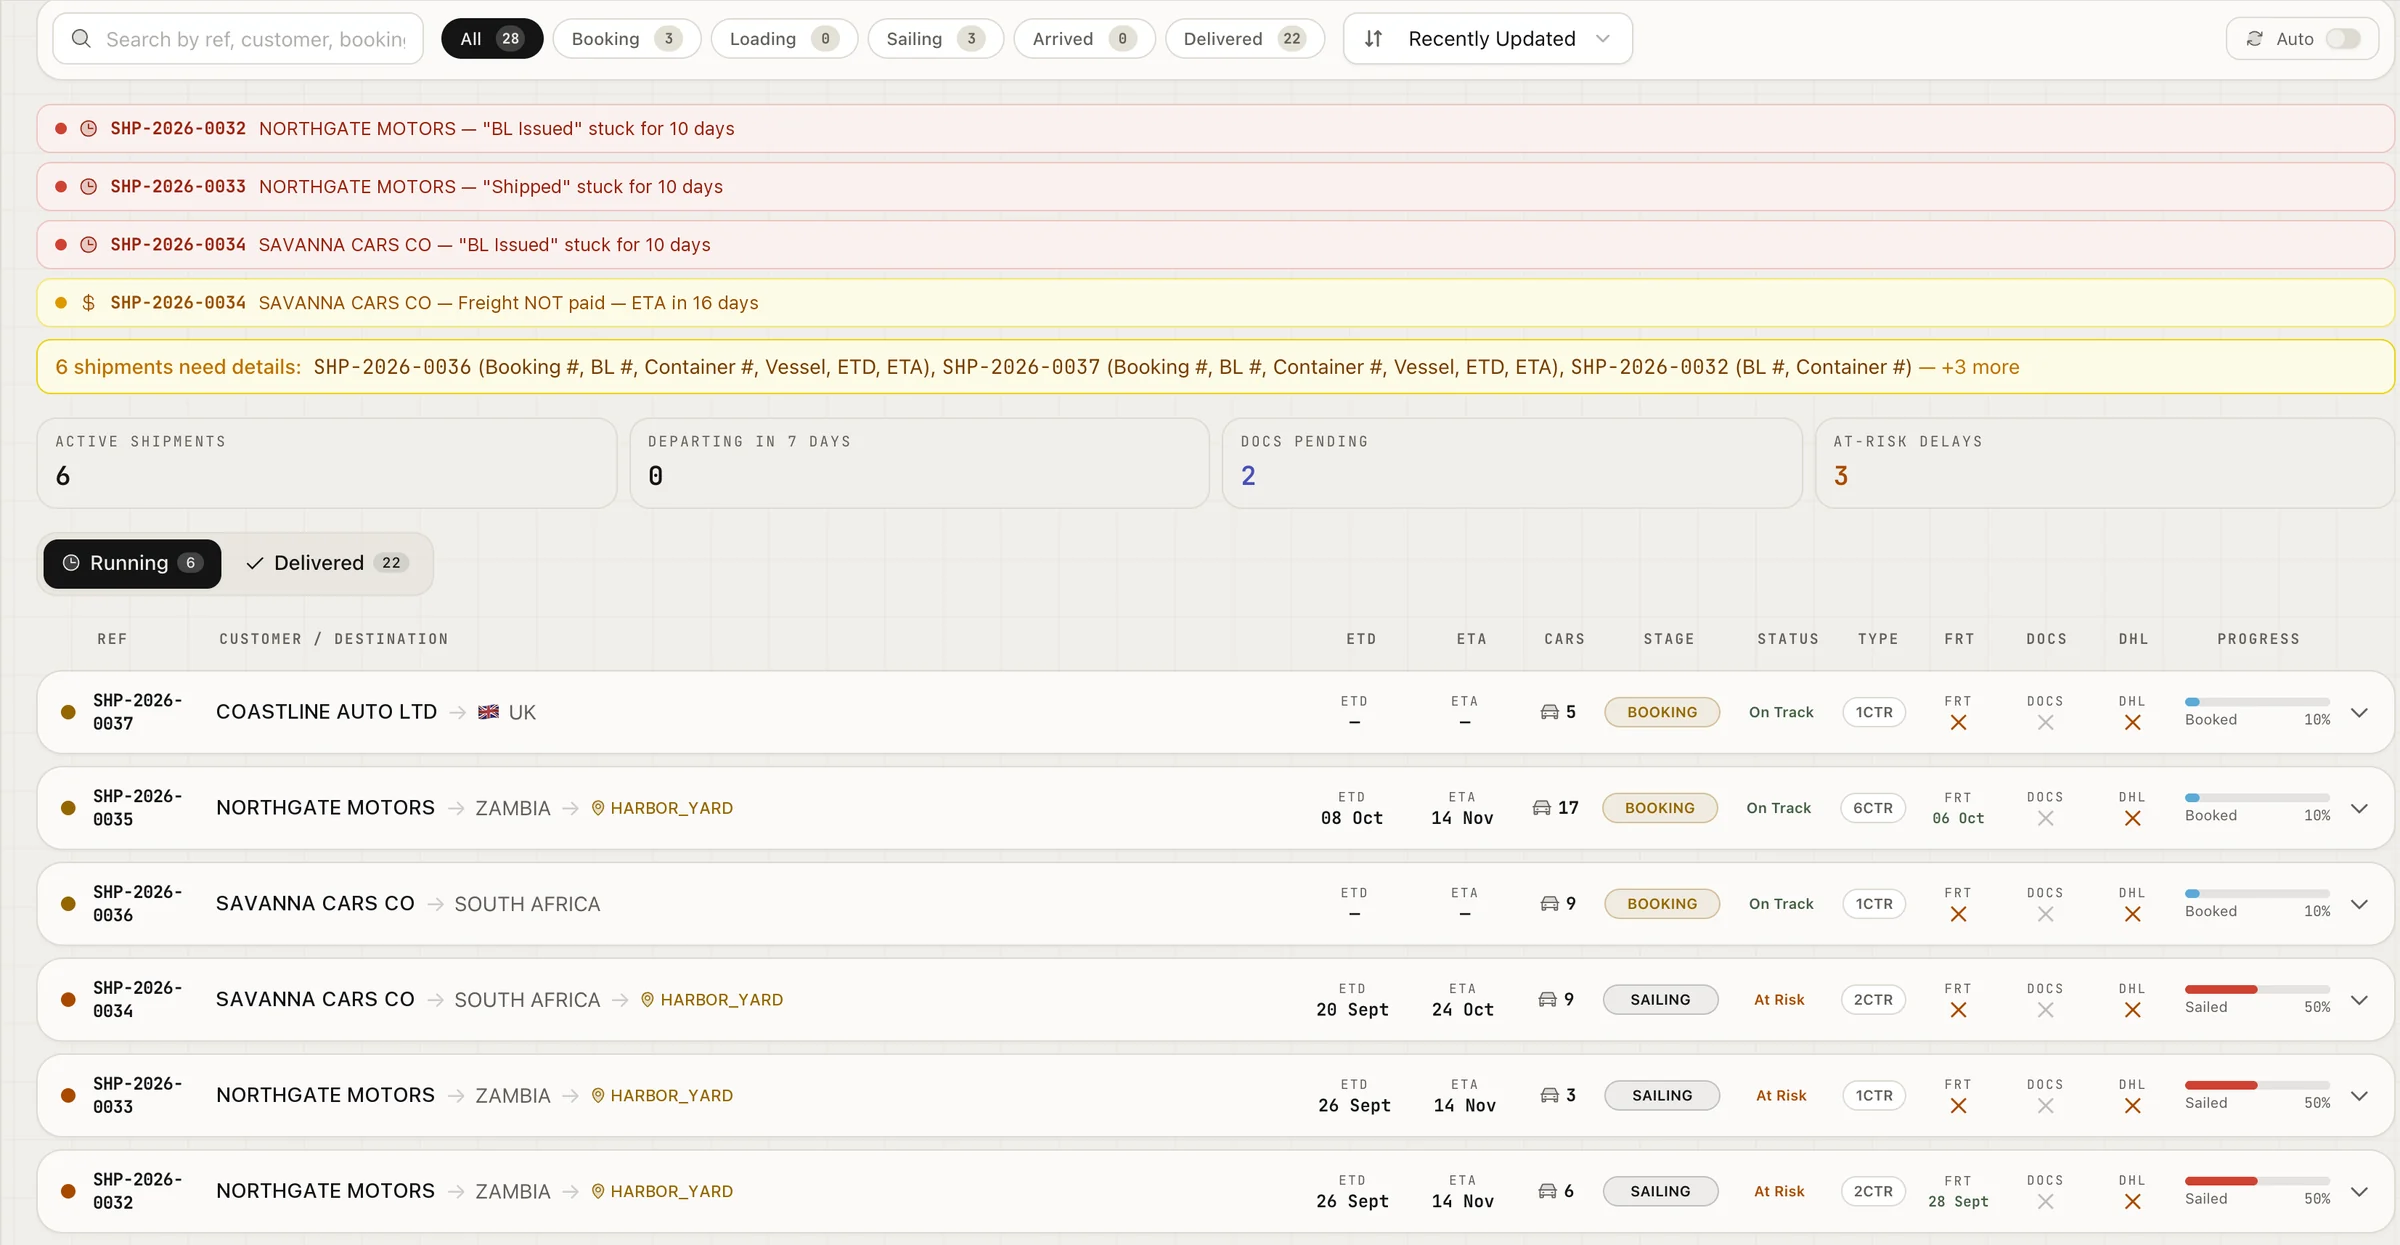Click DOCS X mark in SHP-2026-0036 row
This screenshot has height=1245, width=2400.
2045,914
